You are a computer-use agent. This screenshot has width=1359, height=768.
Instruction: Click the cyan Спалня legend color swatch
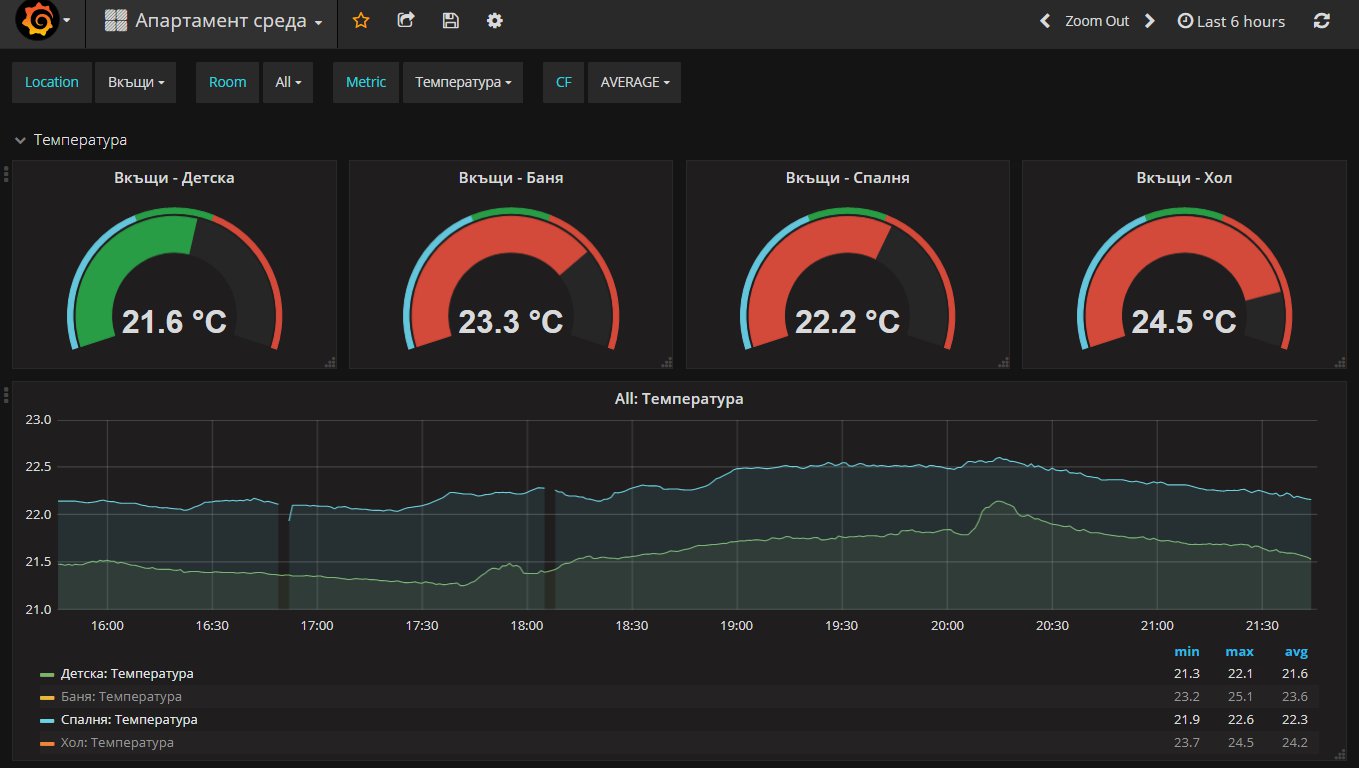47,721
